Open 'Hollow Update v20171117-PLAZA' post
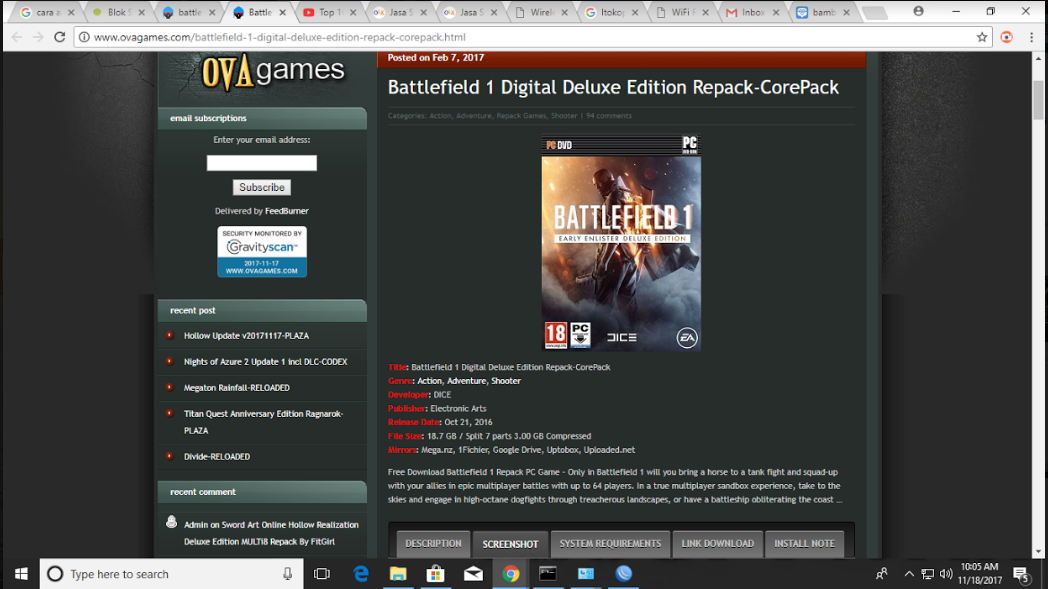1048x589 pixels. coord(246,336)
